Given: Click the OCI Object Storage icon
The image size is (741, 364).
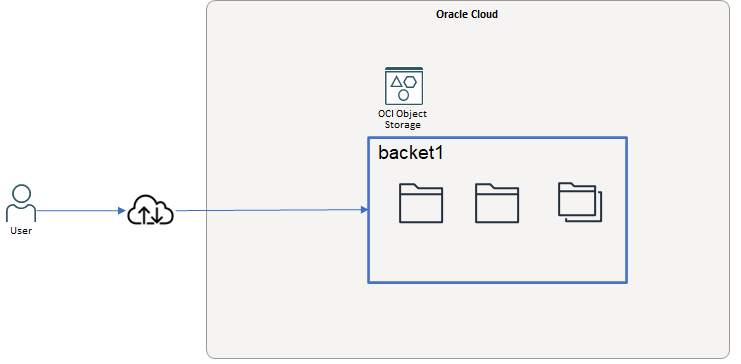Looking at the screenshot, I should point(404,86).
